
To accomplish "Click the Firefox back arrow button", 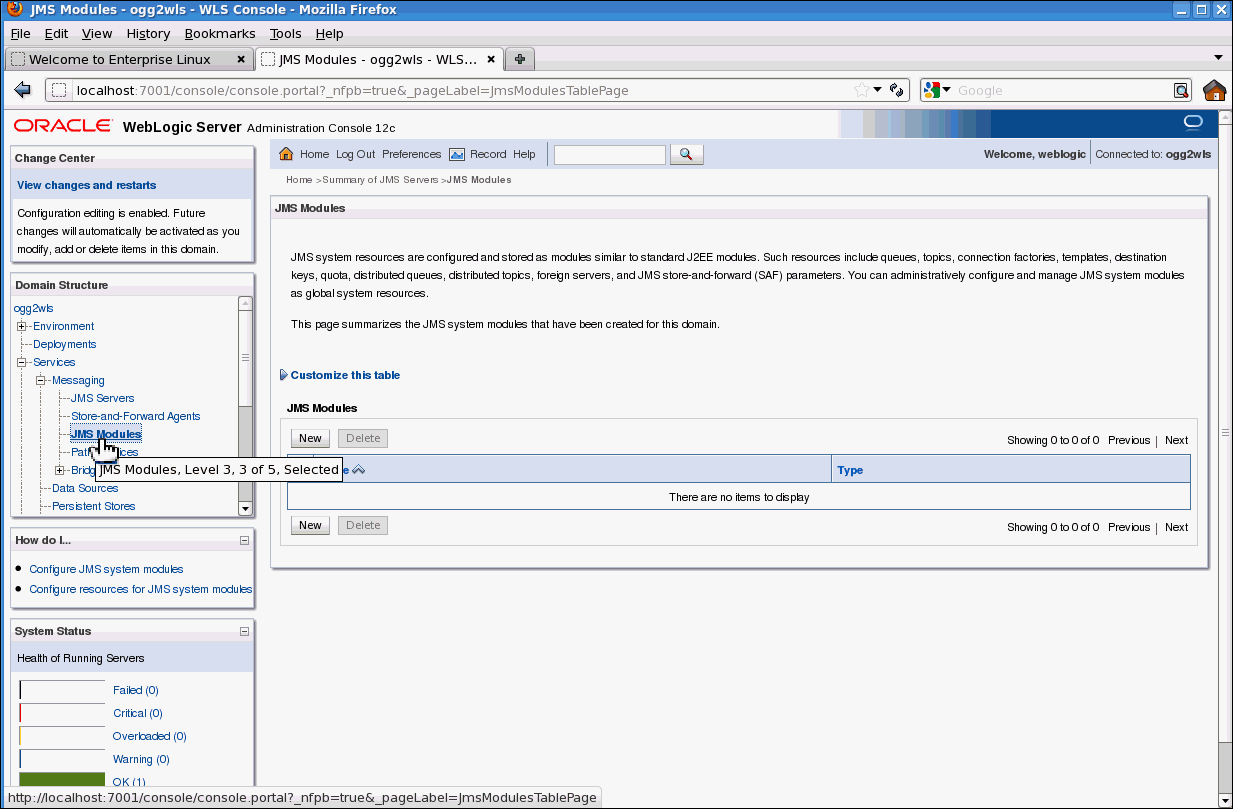I will [22, 90].
